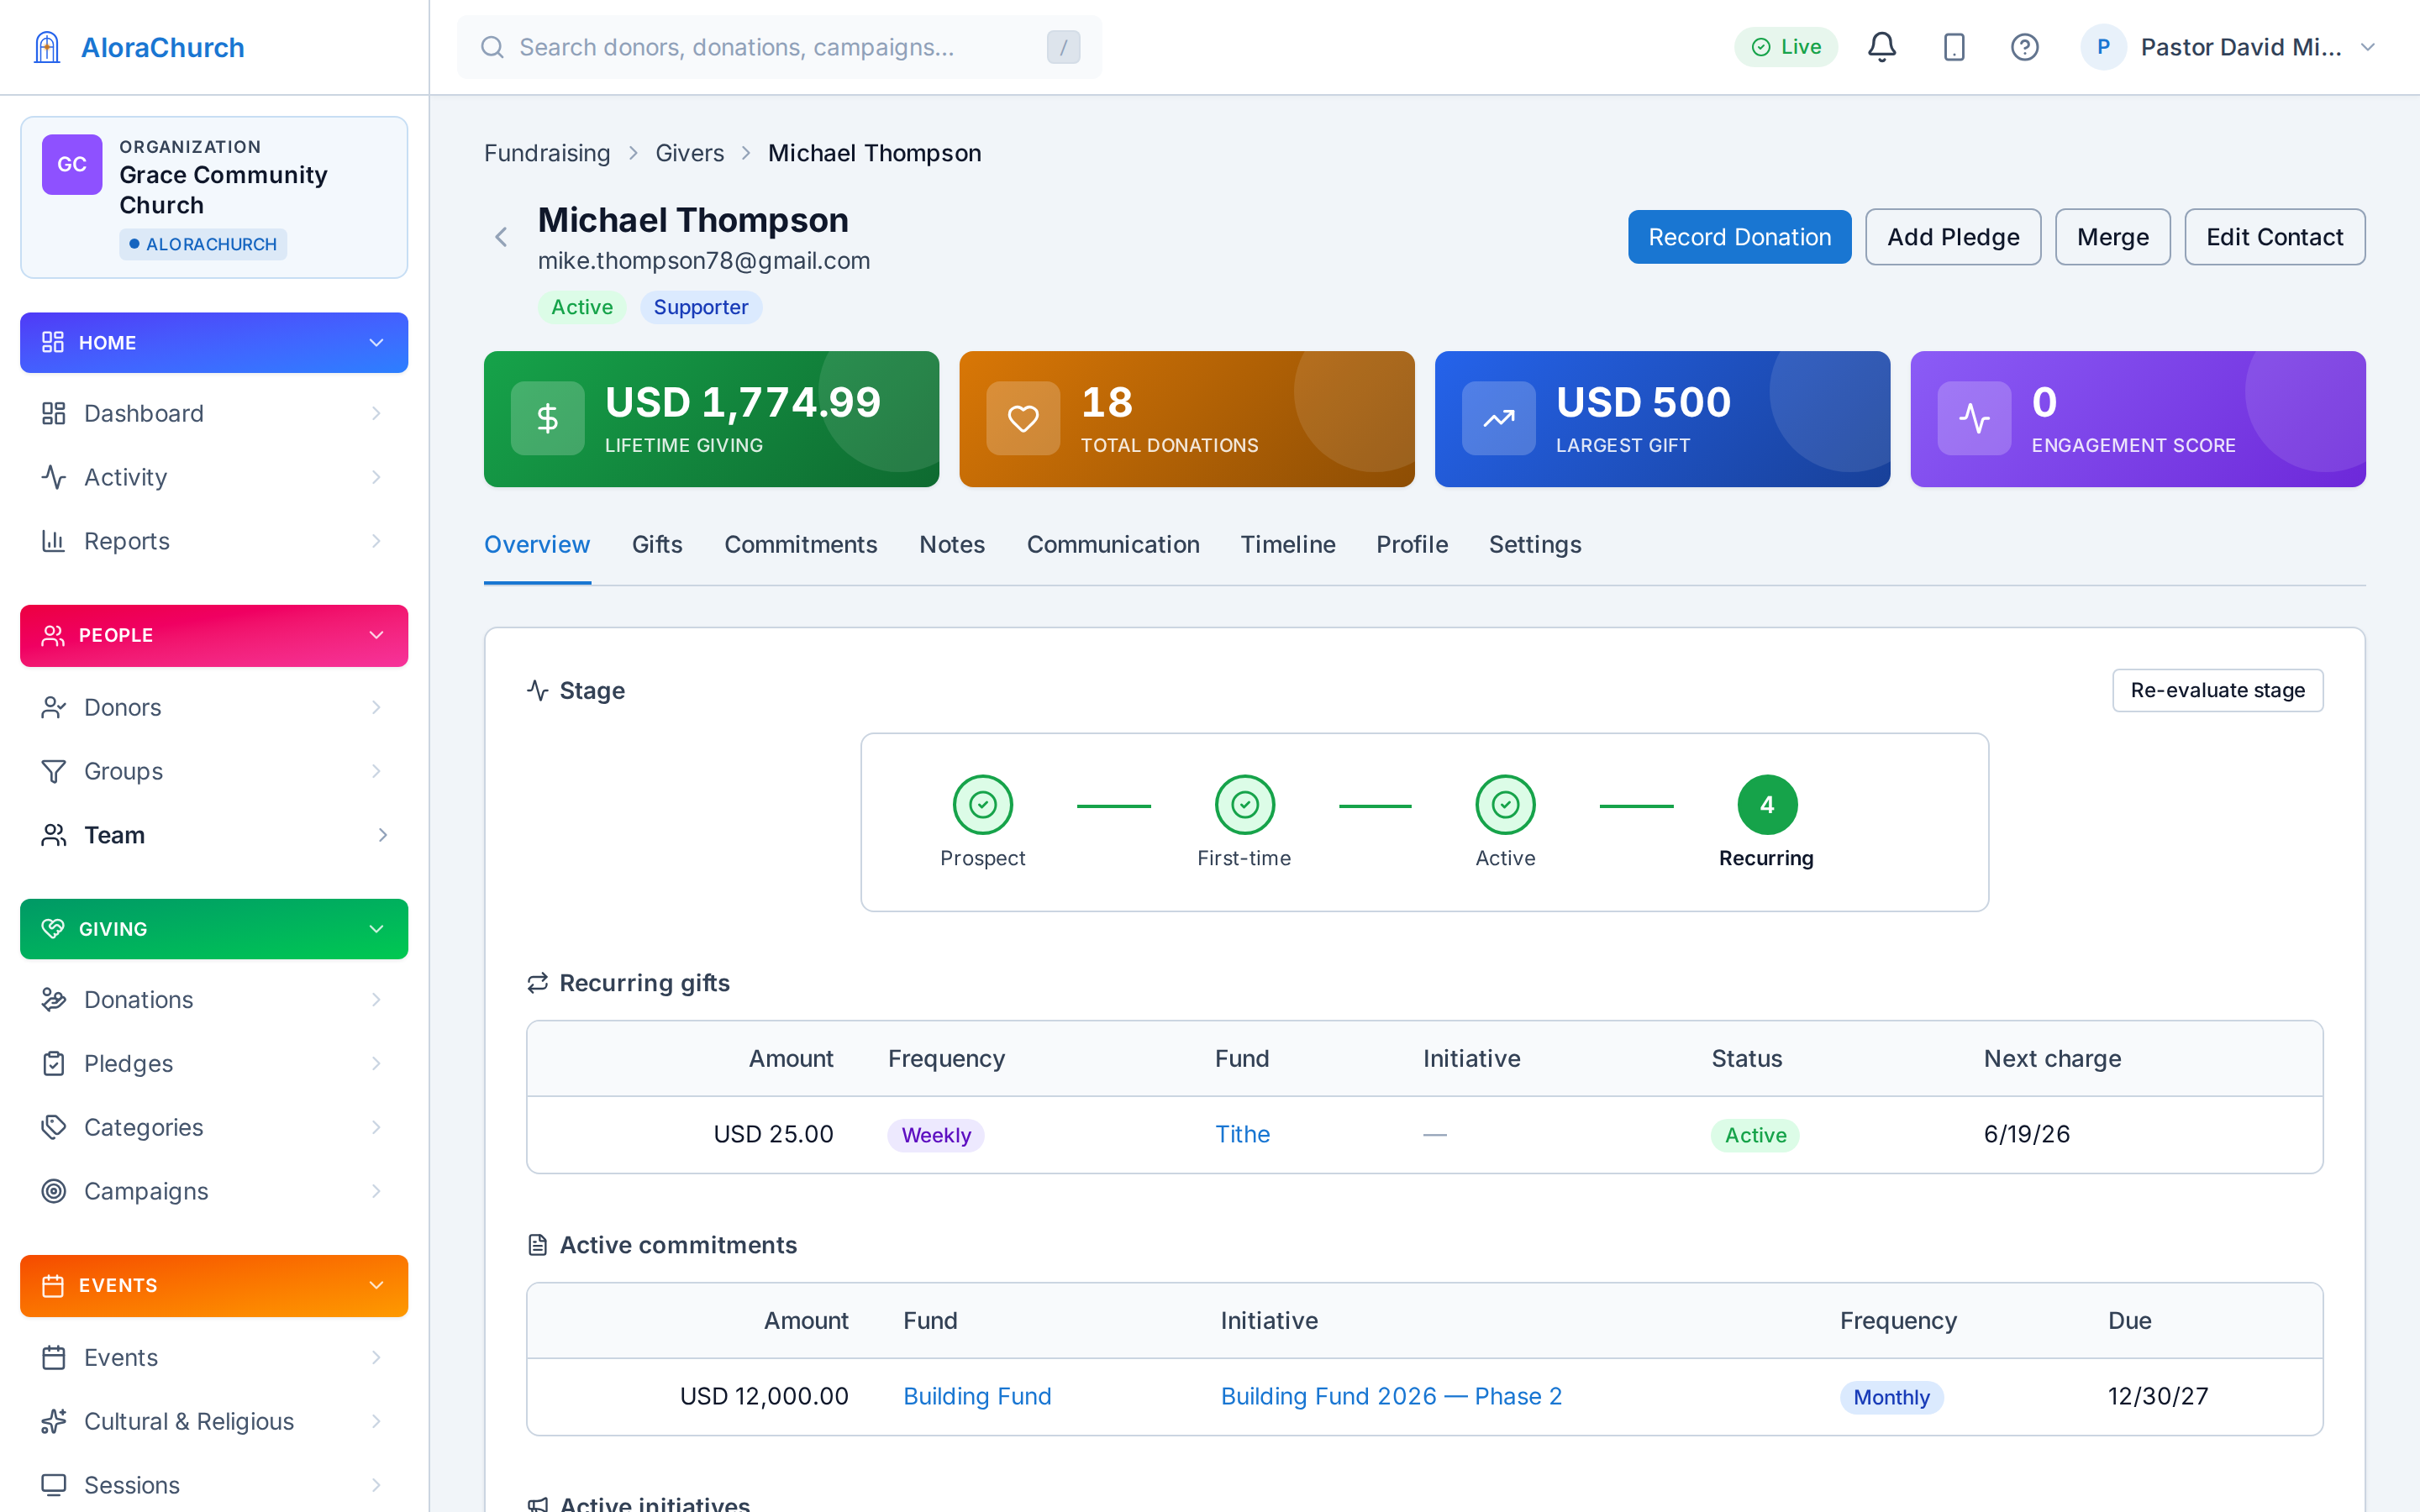The image size is (2420, 1512).
Task: Click the ALORACHURCH organization tag
Action: (x=203, y=244)
